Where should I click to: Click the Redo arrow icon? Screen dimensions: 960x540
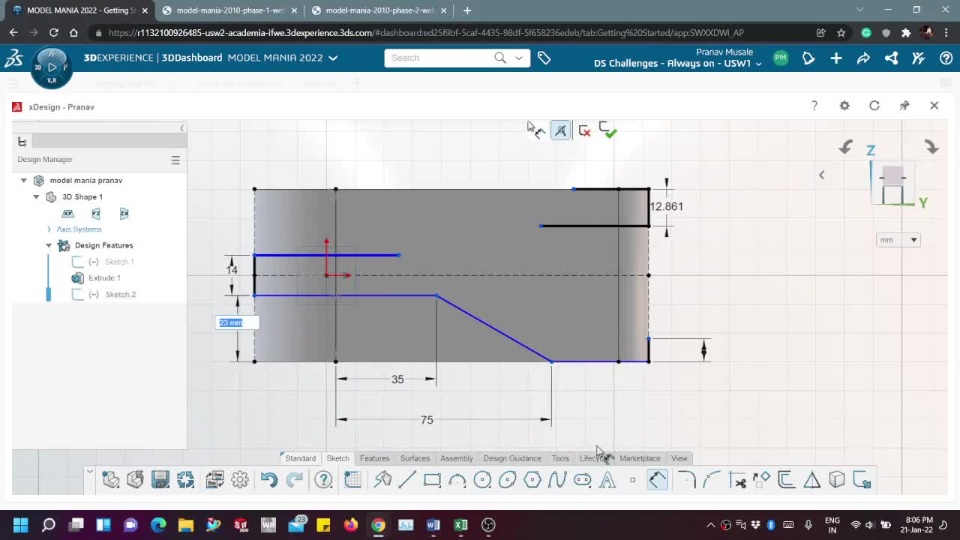[294, 480]
